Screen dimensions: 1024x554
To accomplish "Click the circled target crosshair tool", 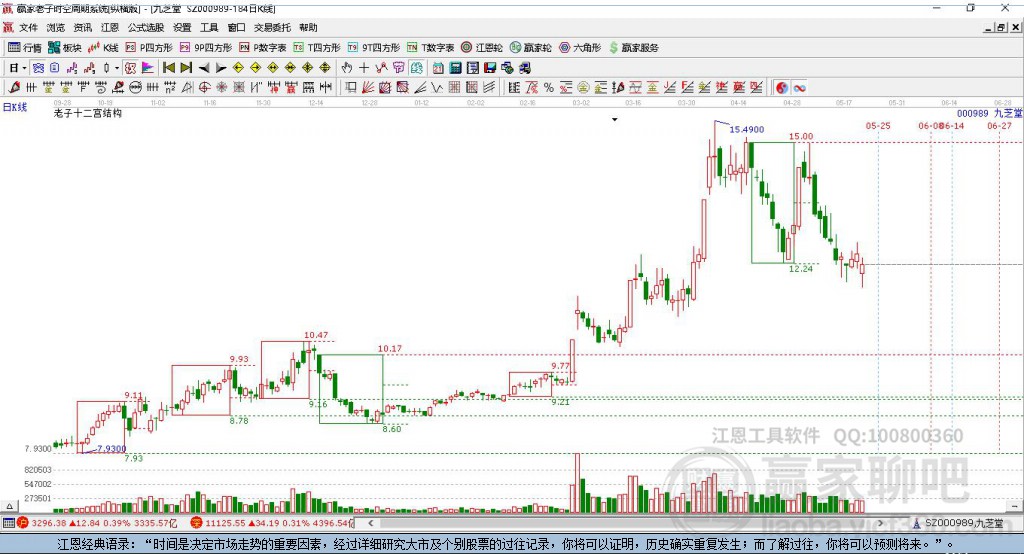I will click(x=204, y=88).
